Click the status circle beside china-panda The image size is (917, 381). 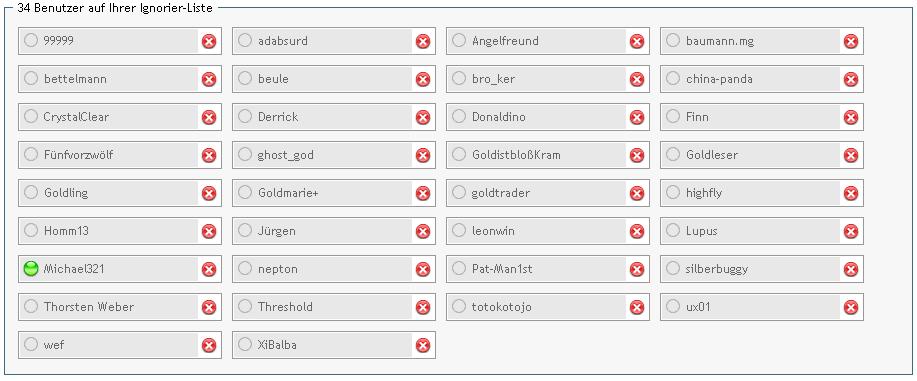(673, 78)
